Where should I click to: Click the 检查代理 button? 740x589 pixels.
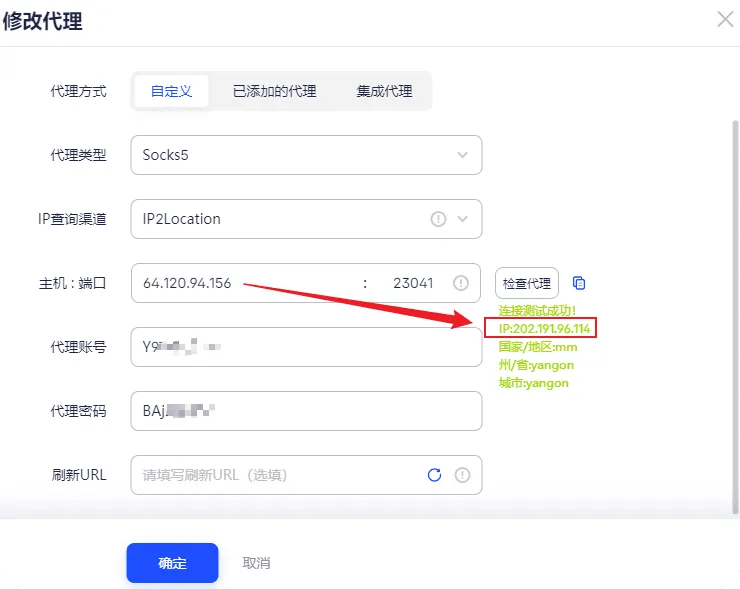(x=527, y=283)
